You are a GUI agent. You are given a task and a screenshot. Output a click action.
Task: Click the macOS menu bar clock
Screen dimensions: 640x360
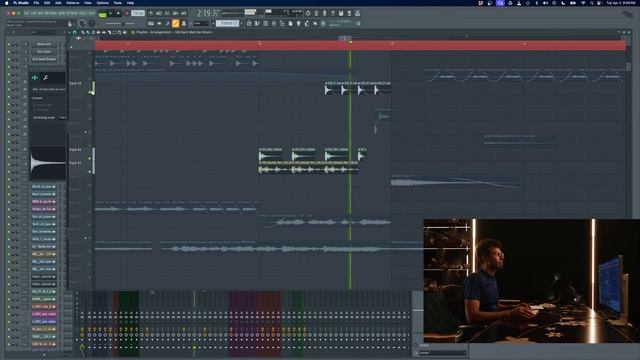[621, 3]
